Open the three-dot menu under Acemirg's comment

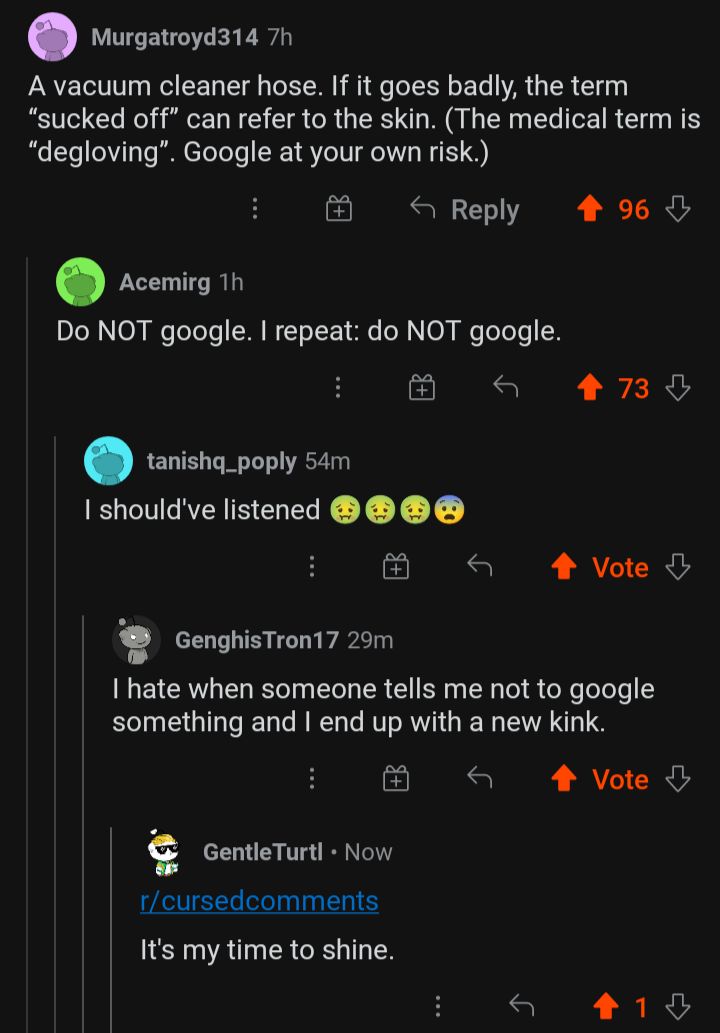[338, 388]
